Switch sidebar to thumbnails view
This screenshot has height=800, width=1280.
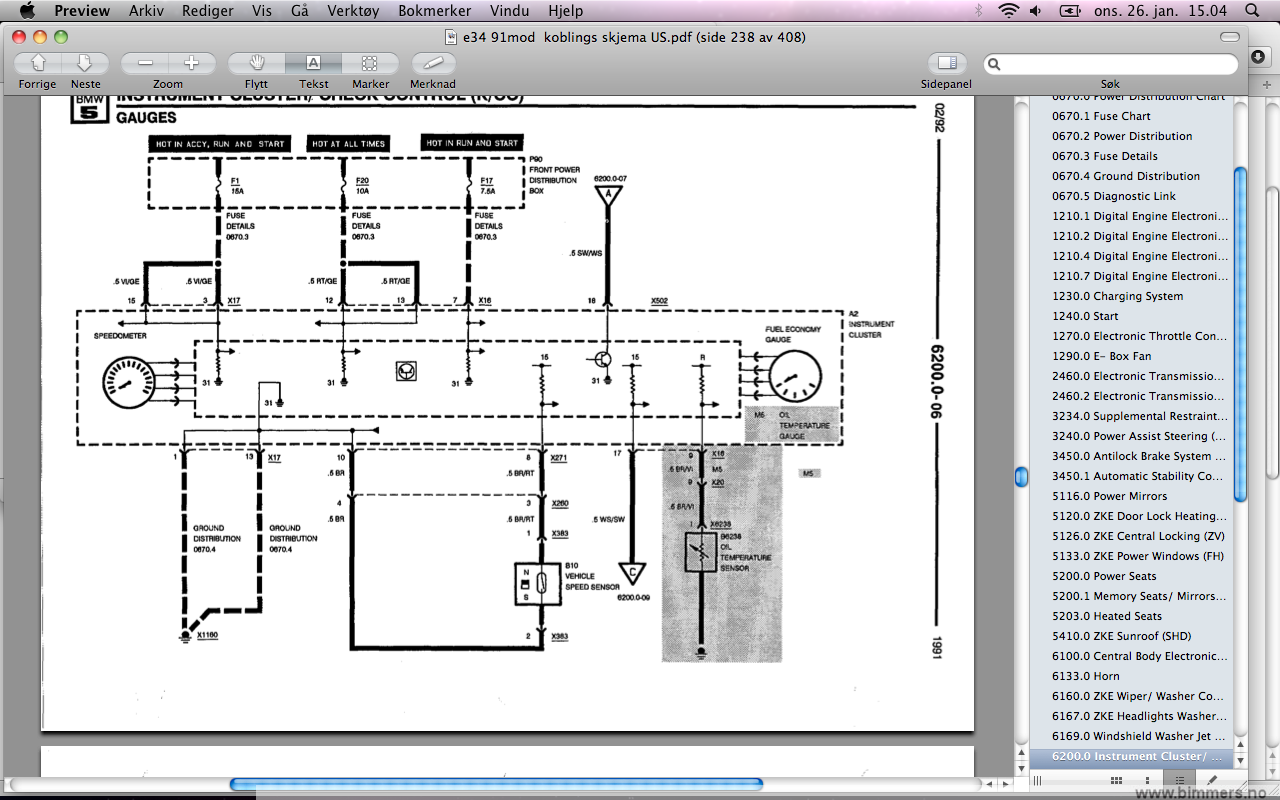pyautogui.click(x=1148, y=780)
